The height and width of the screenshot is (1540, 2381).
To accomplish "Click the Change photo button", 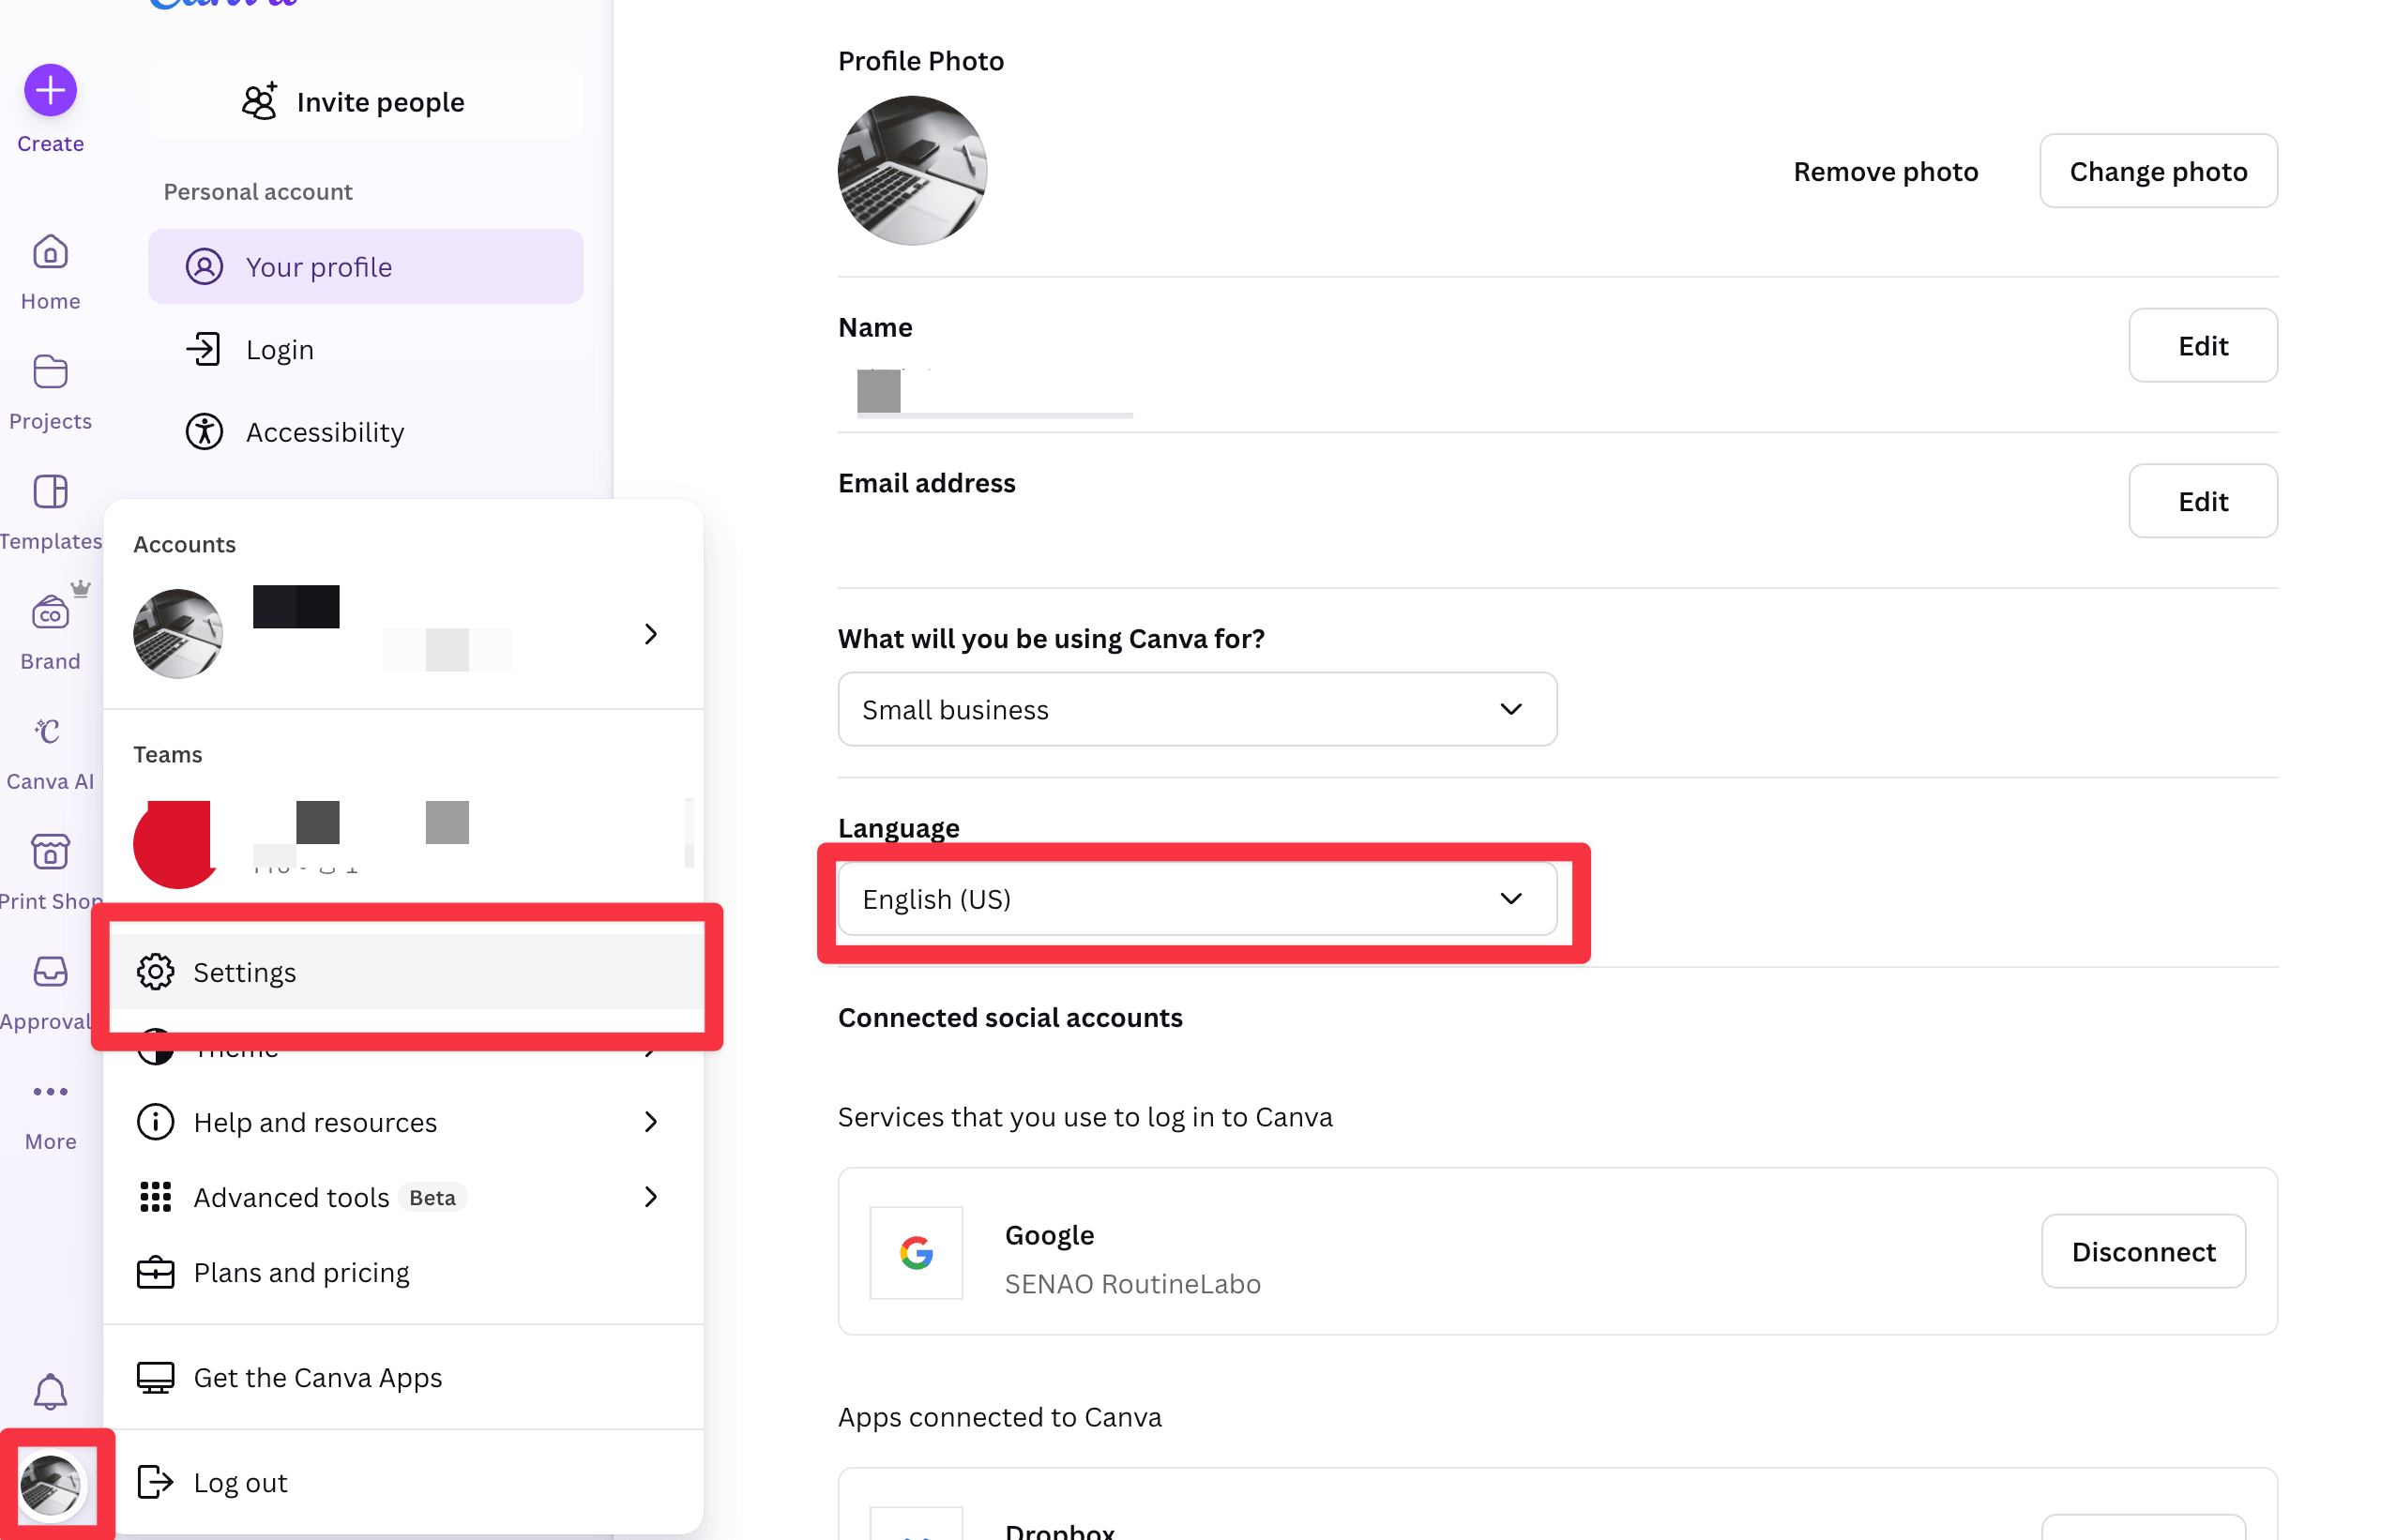I will pos(2157,171).
